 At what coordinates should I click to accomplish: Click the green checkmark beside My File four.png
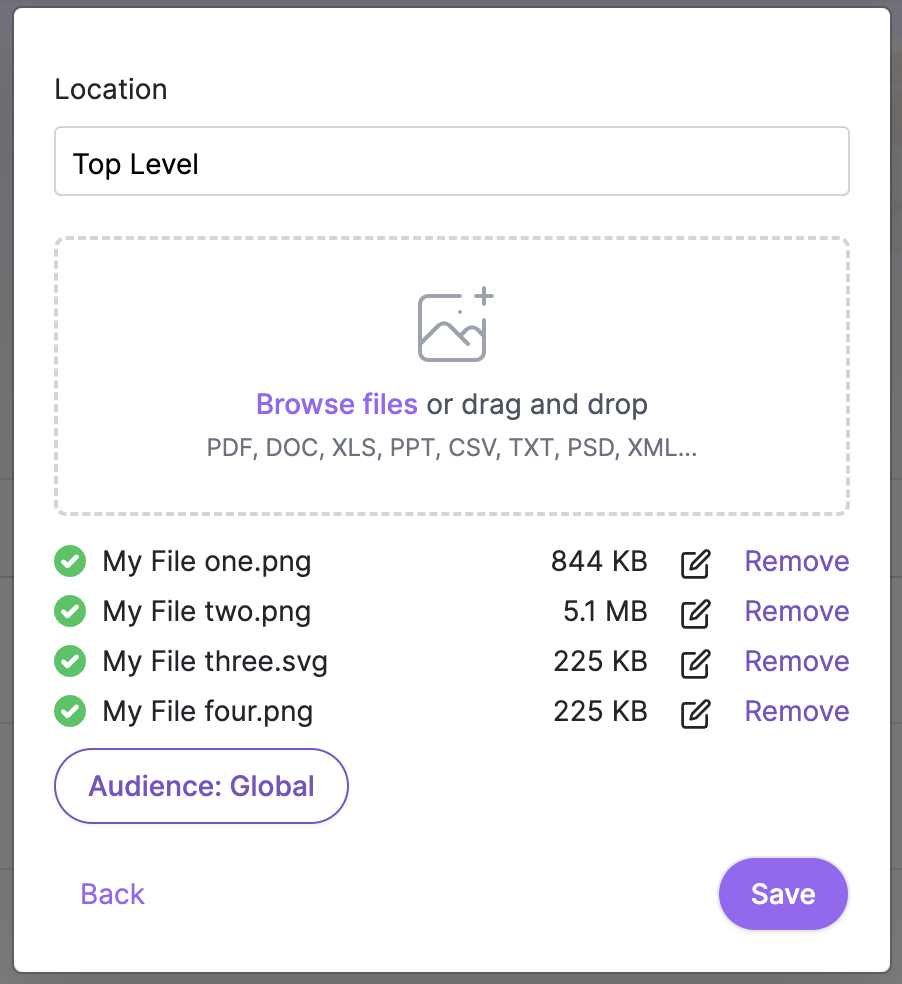(x=70, y=711)
